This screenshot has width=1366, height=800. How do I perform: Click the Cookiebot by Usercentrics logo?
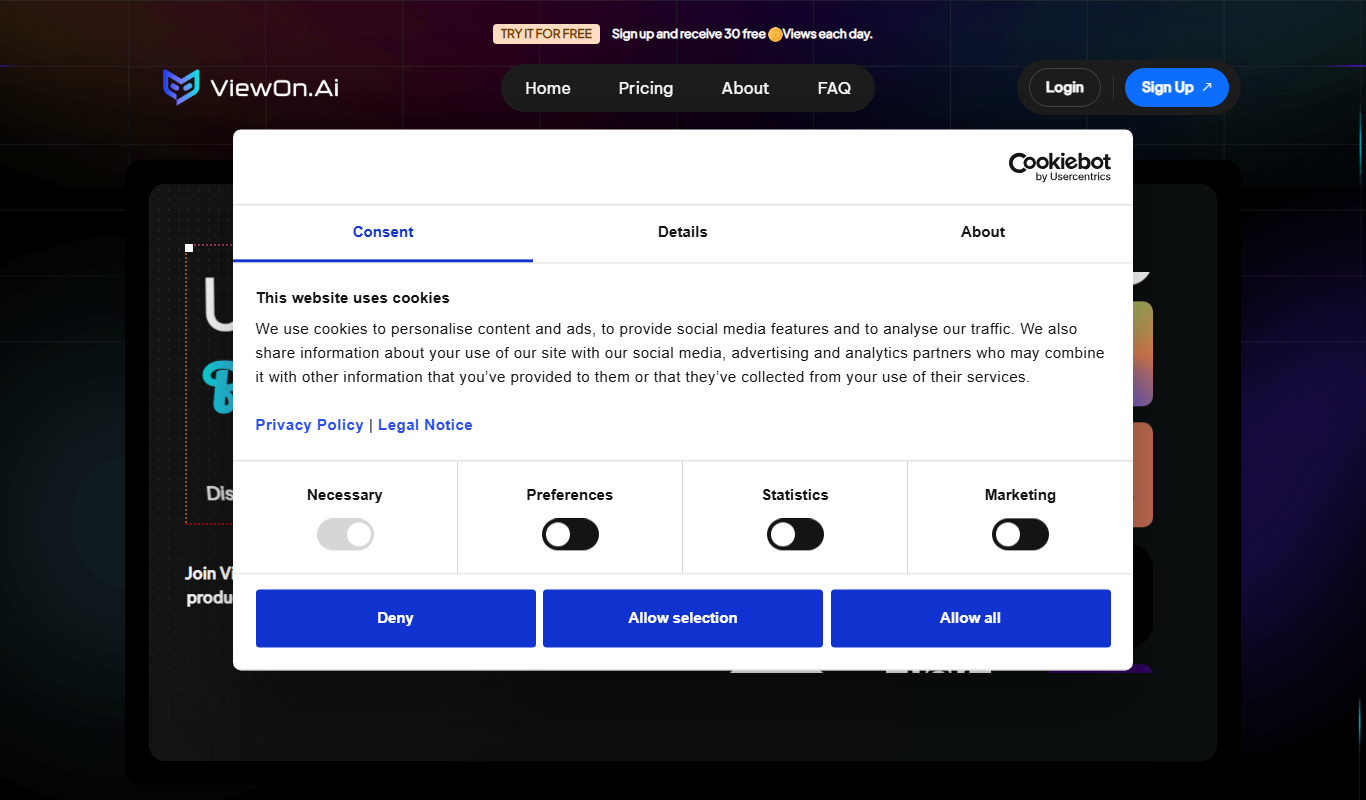[1059, 167]
